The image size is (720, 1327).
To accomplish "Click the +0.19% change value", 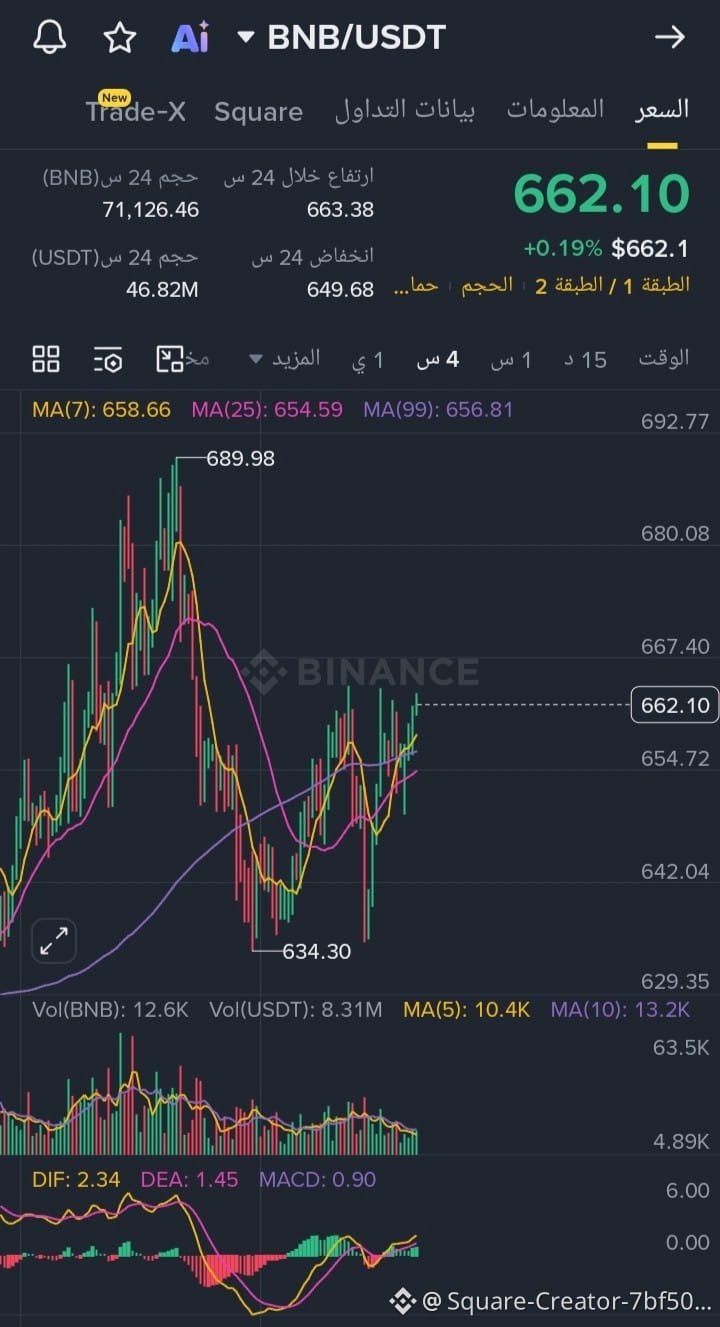I will [563, 248].
